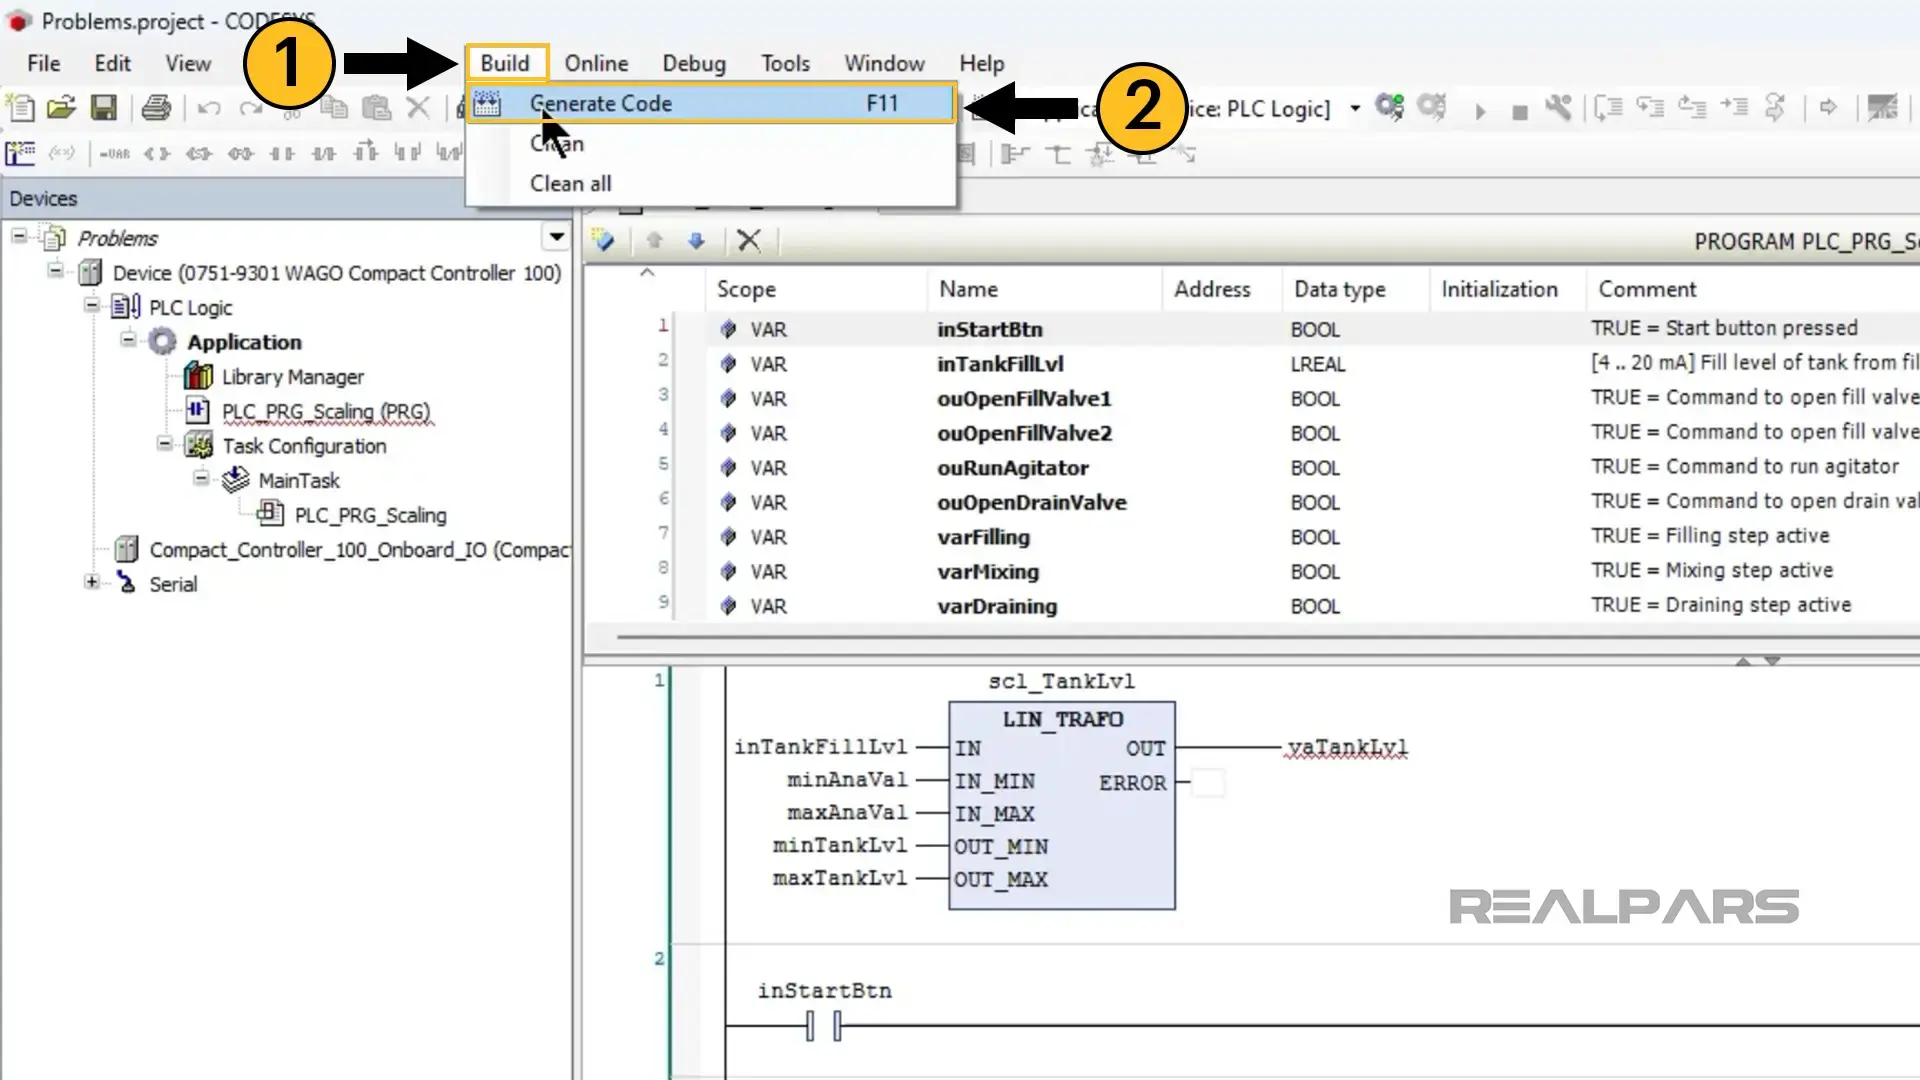This screenshot has height=1080, width=1920.
Task: Click the Save Project floppy icon
Action: pos(104,107)
